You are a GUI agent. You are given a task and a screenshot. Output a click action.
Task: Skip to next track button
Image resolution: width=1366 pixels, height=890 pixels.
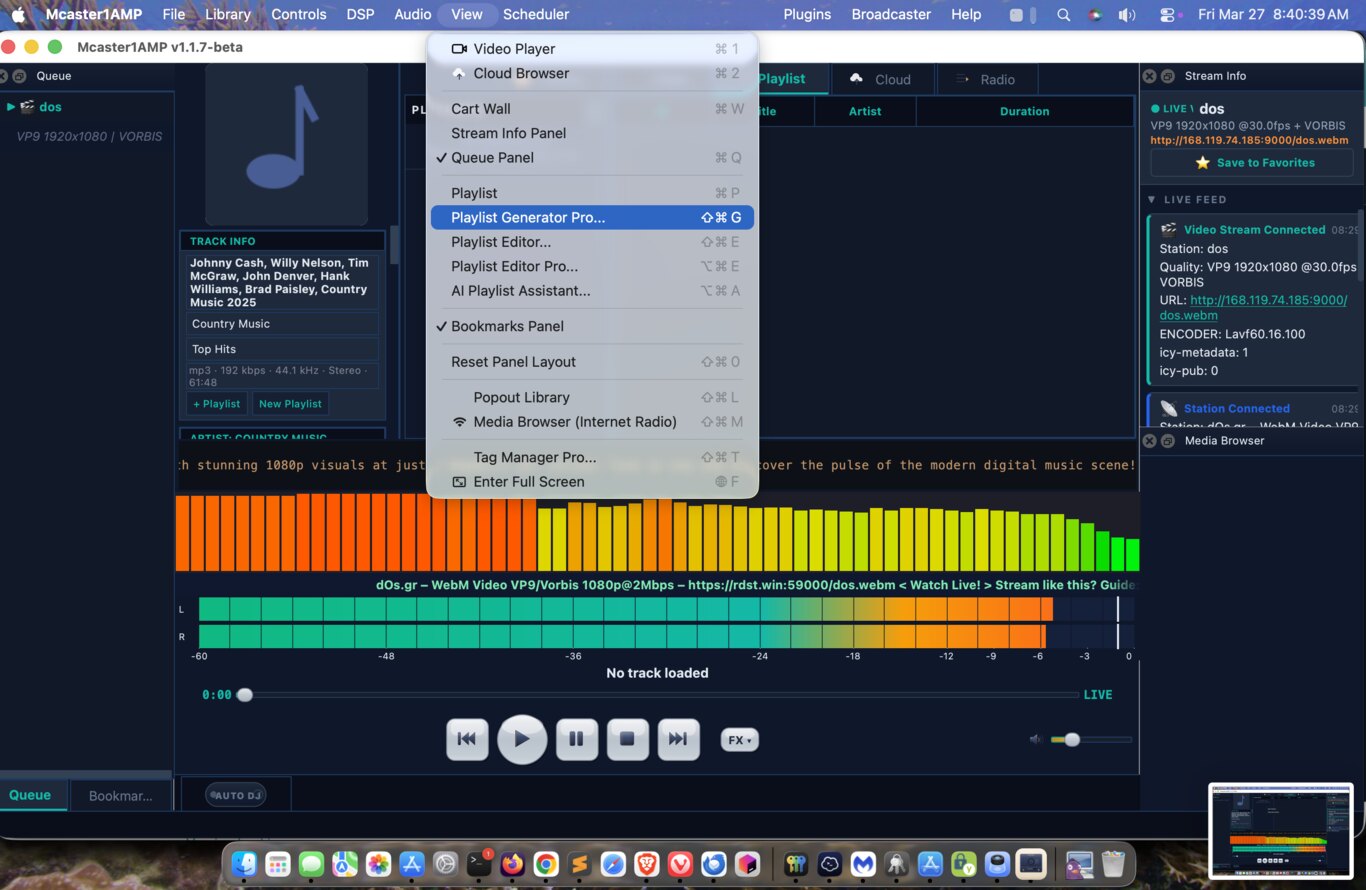[678, 739]
